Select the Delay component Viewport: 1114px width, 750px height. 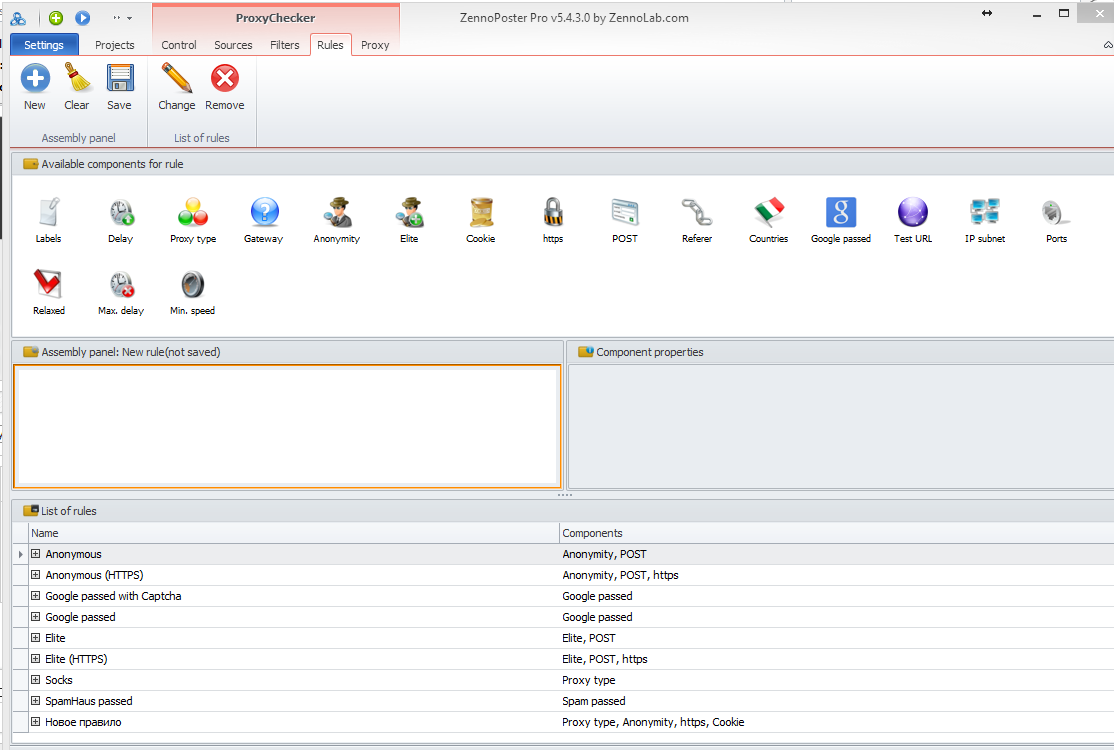[121, 220]
